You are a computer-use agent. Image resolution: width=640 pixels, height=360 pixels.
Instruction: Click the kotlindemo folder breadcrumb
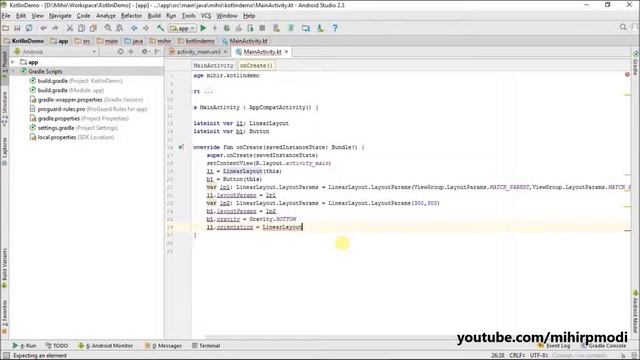coord(196,41)
